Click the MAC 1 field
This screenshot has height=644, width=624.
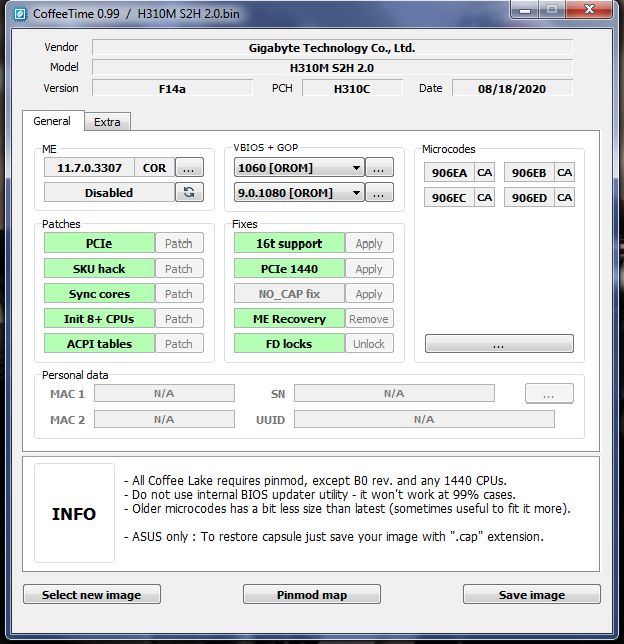tap(164, 393)
